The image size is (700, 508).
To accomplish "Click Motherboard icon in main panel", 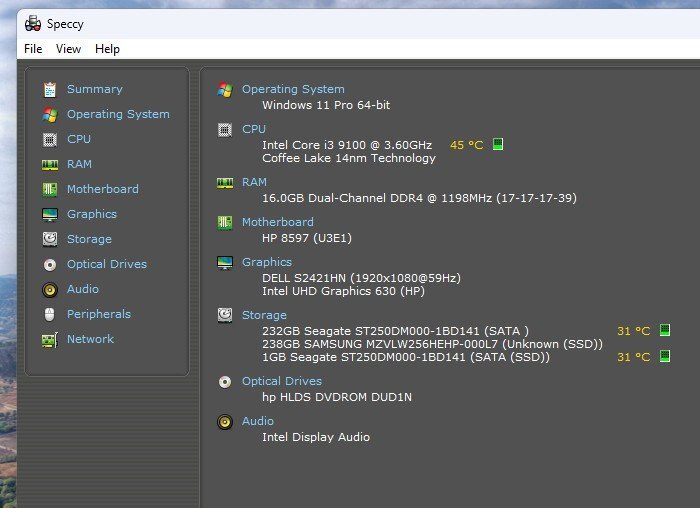I will [225, 222].
